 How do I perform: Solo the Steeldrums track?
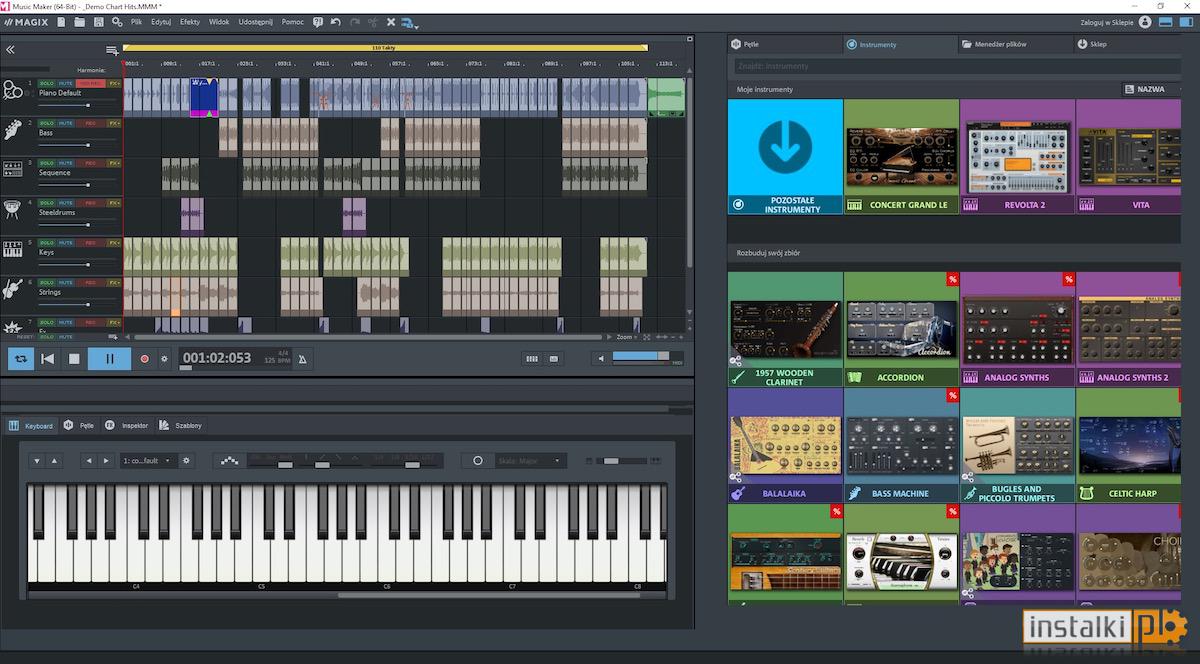click(x=46, y=203)
